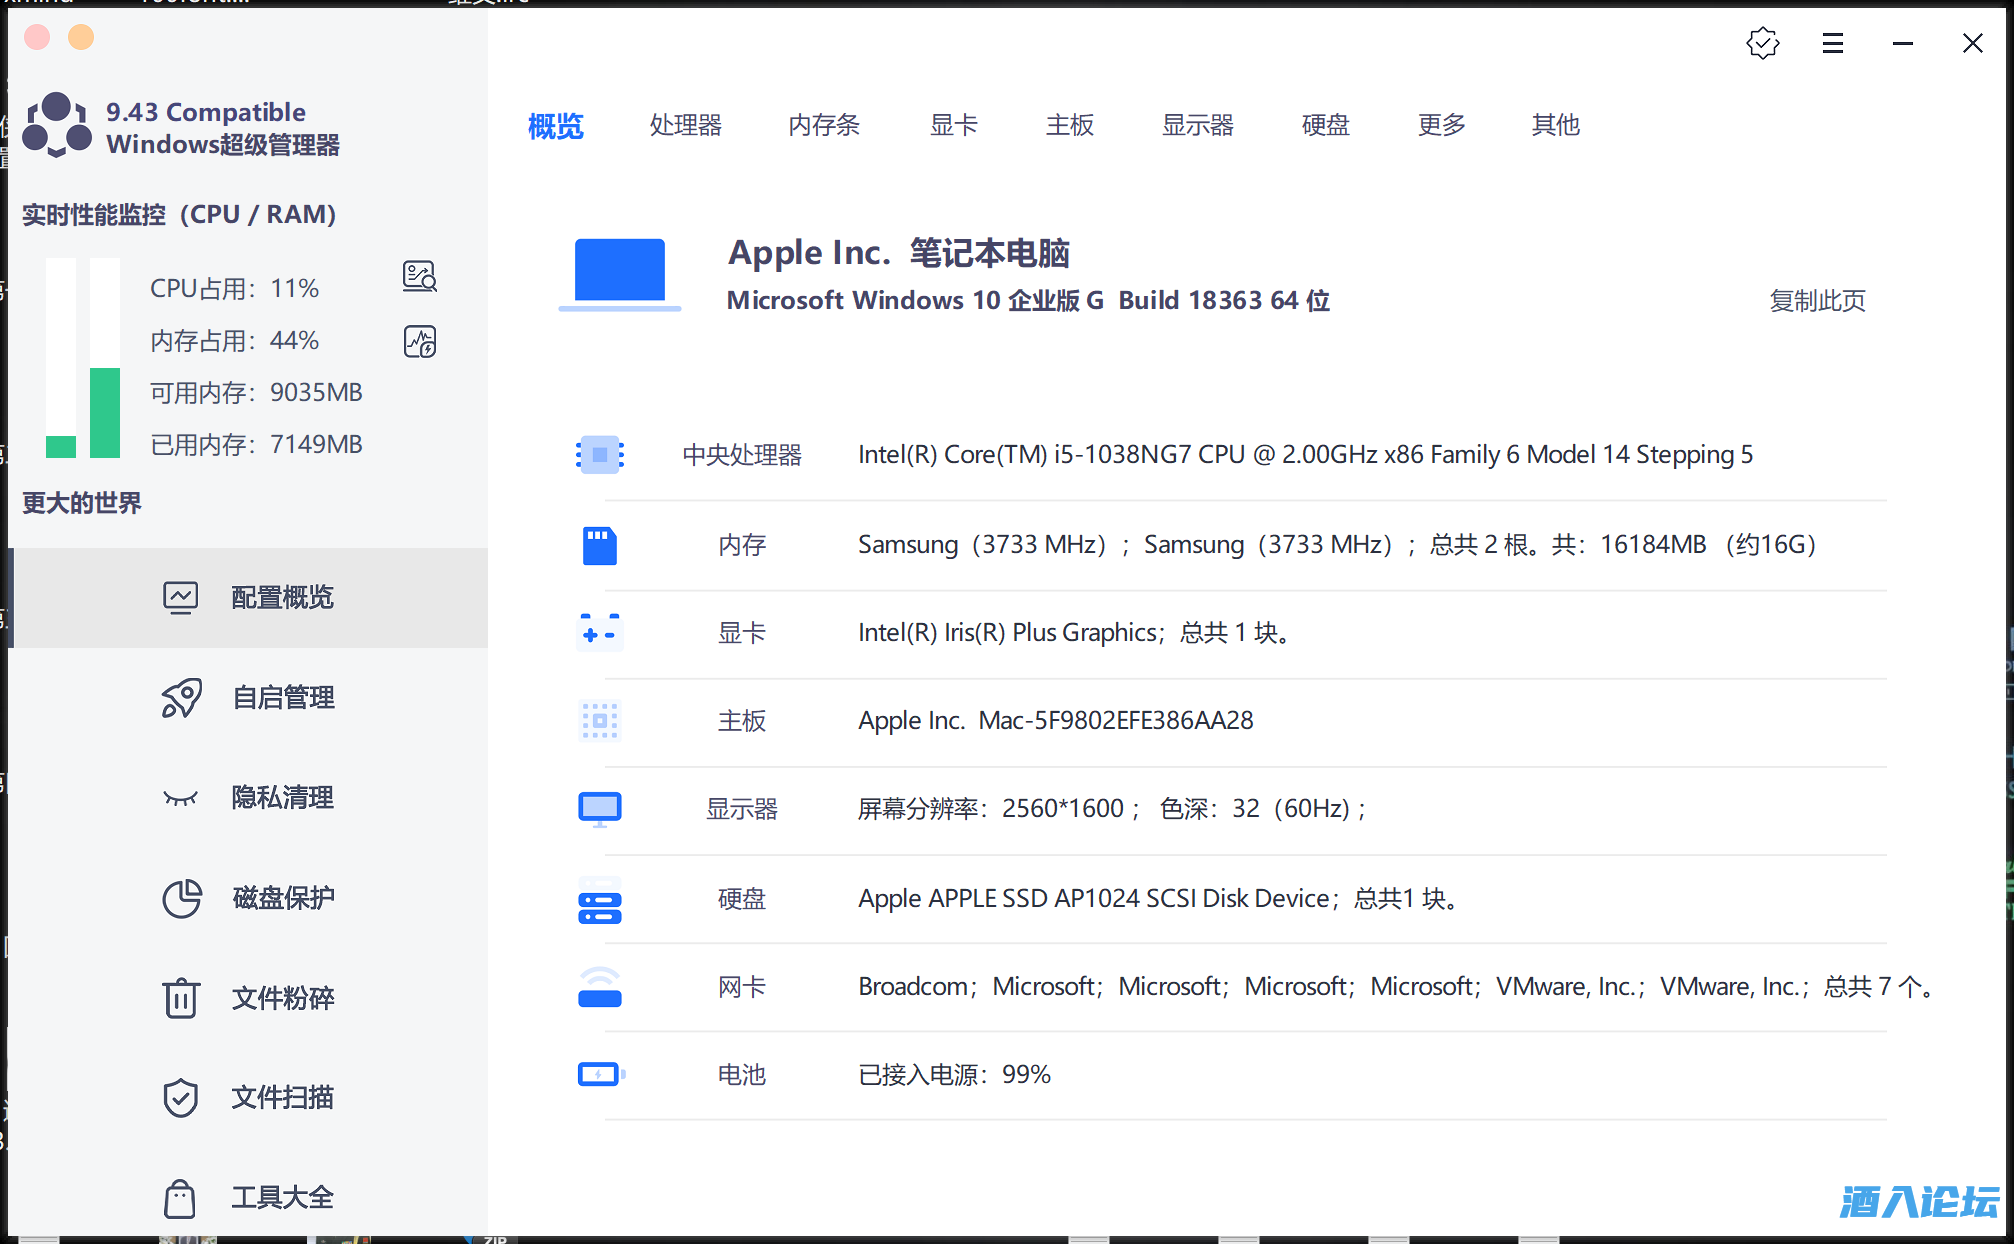Screen dimensions: 2014x1244
Task: Click the 复制此页 link
Action: pyautogui.click(x=1817, y=301)
